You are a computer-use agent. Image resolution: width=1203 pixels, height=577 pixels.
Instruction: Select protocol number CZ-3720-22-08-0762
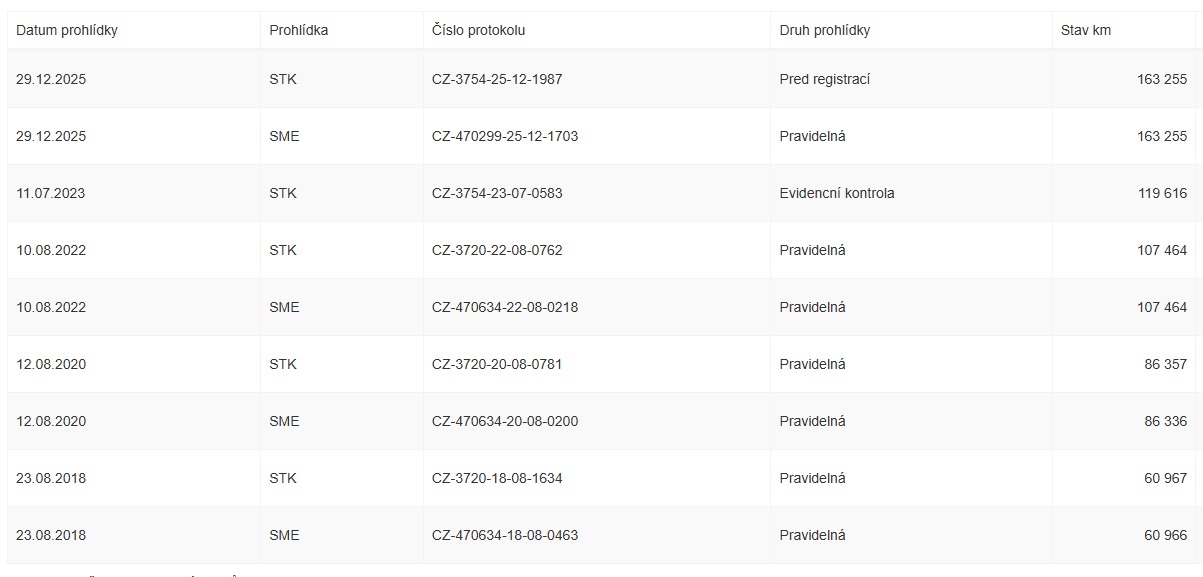(497, 250)
